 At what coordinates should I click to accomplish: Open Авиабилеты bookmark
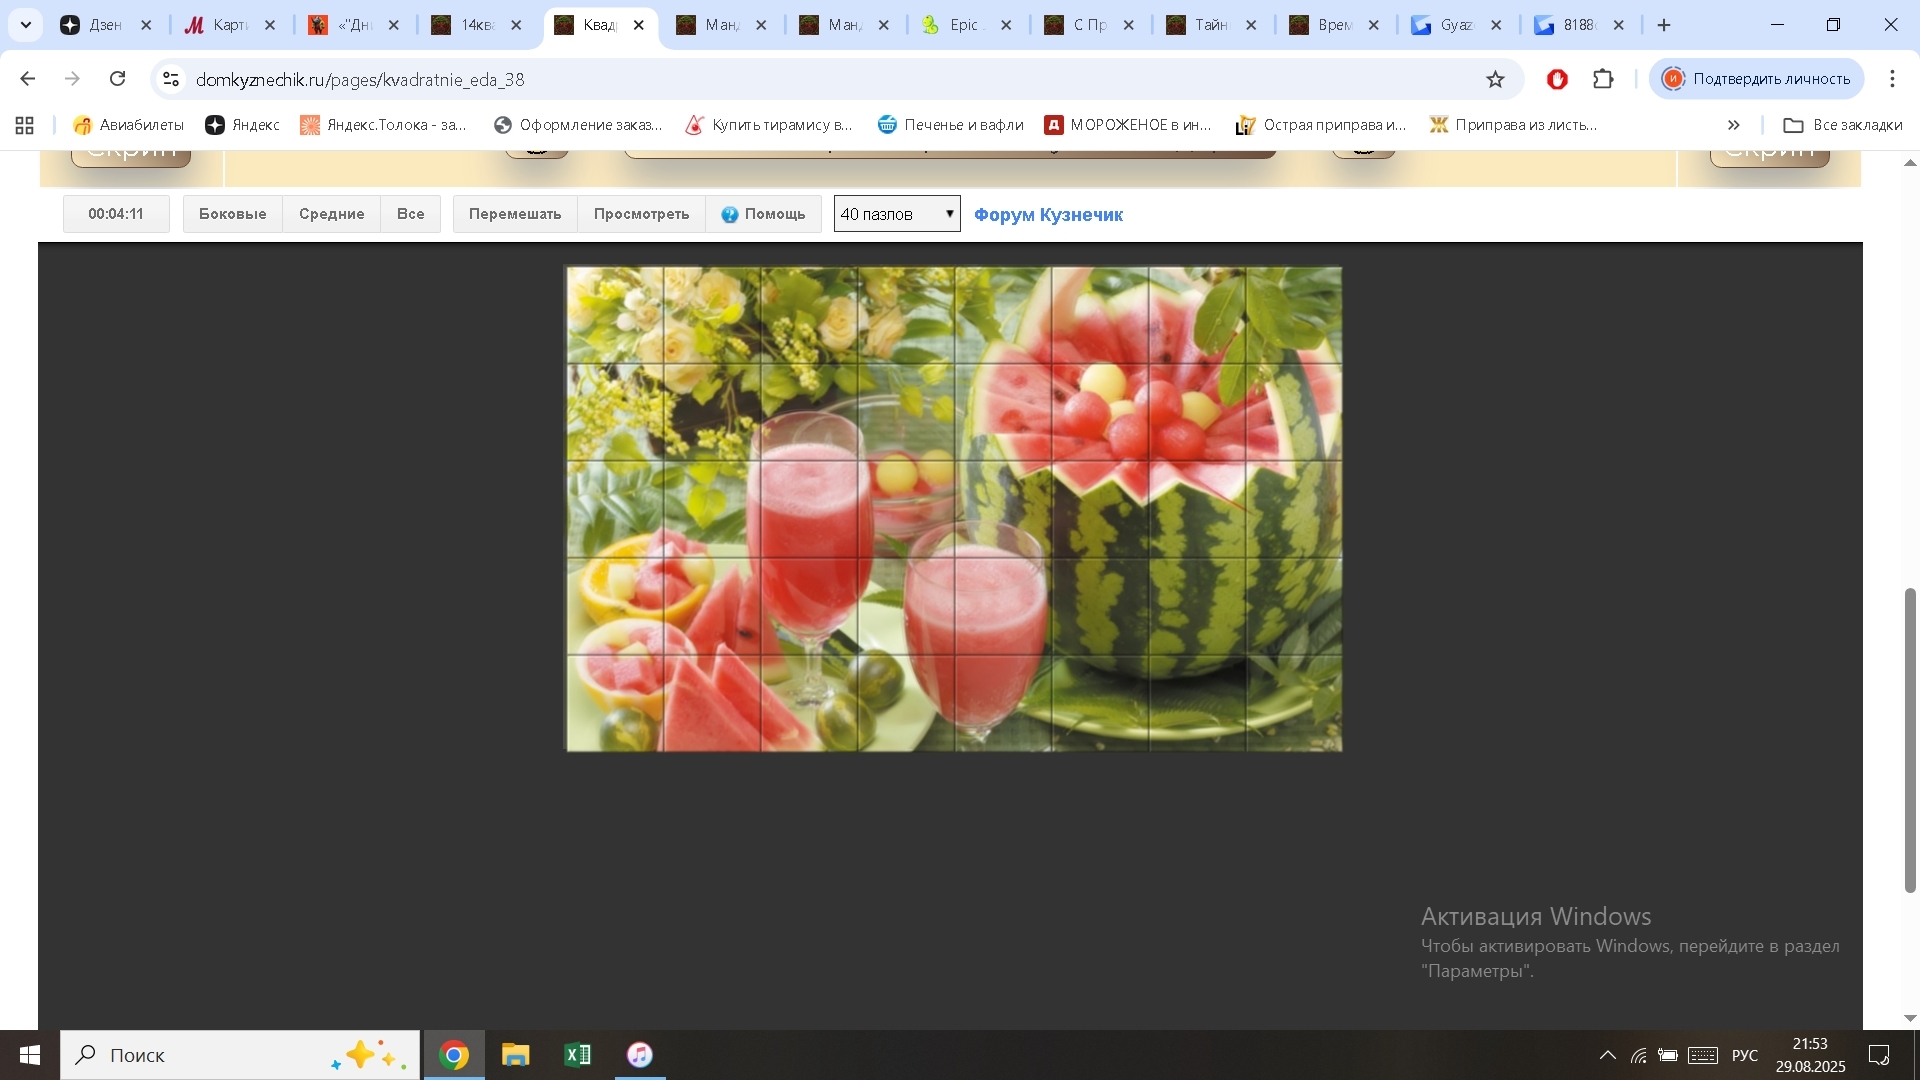[128, 125]
